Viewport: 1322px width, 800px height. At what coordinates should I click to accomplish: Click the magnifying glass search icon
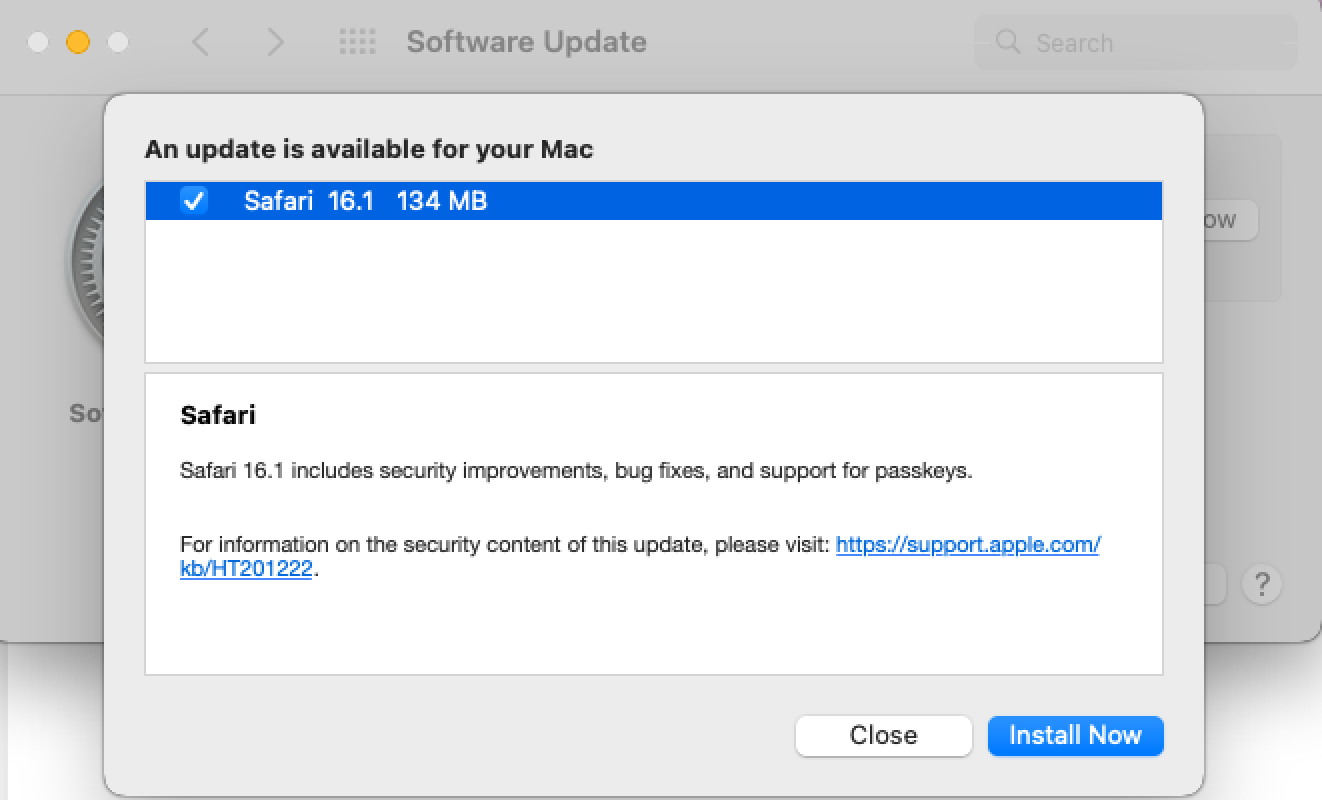[1008, 42]
